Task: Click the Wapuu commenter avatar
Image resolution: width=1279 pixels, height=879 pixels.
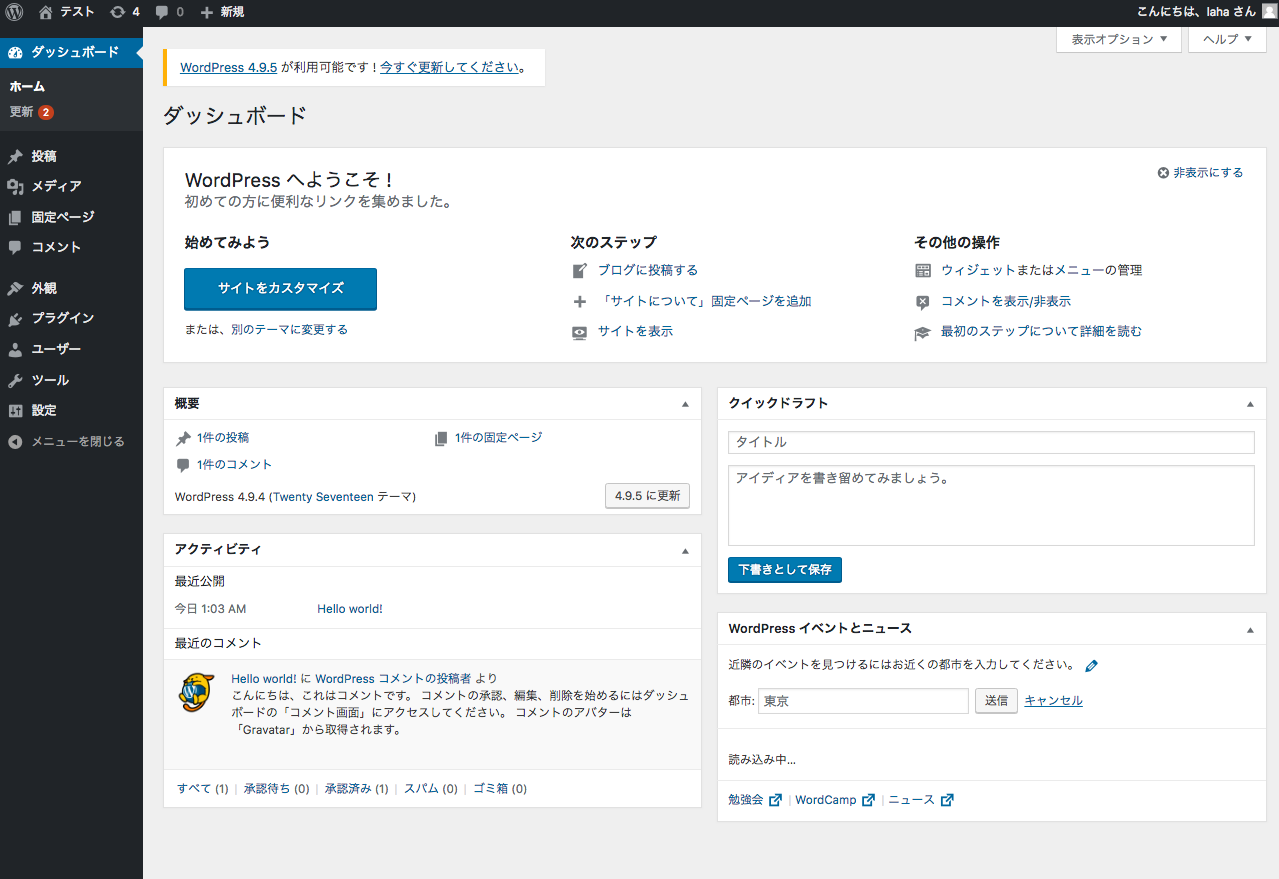Action: pos(196,692)
